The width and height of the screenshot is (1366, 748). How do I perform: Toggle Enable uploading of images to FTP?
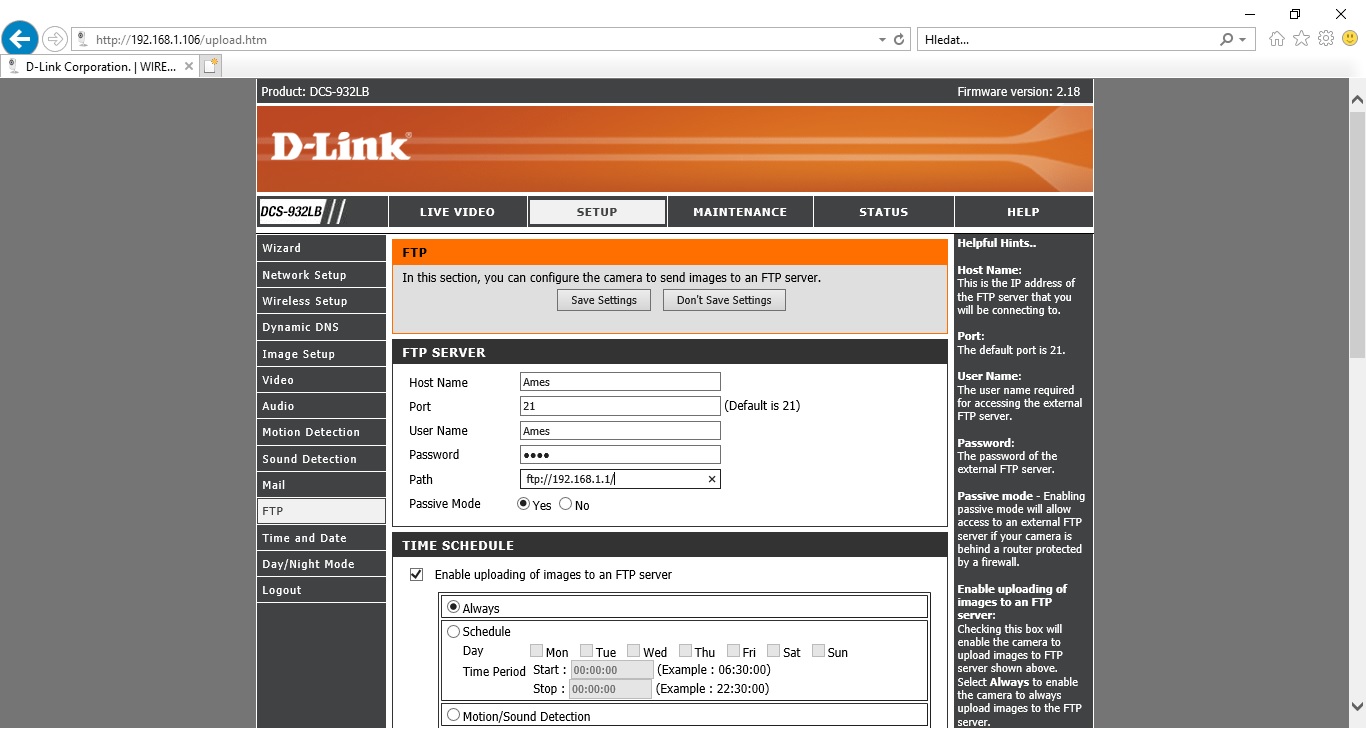coord(417,575)
